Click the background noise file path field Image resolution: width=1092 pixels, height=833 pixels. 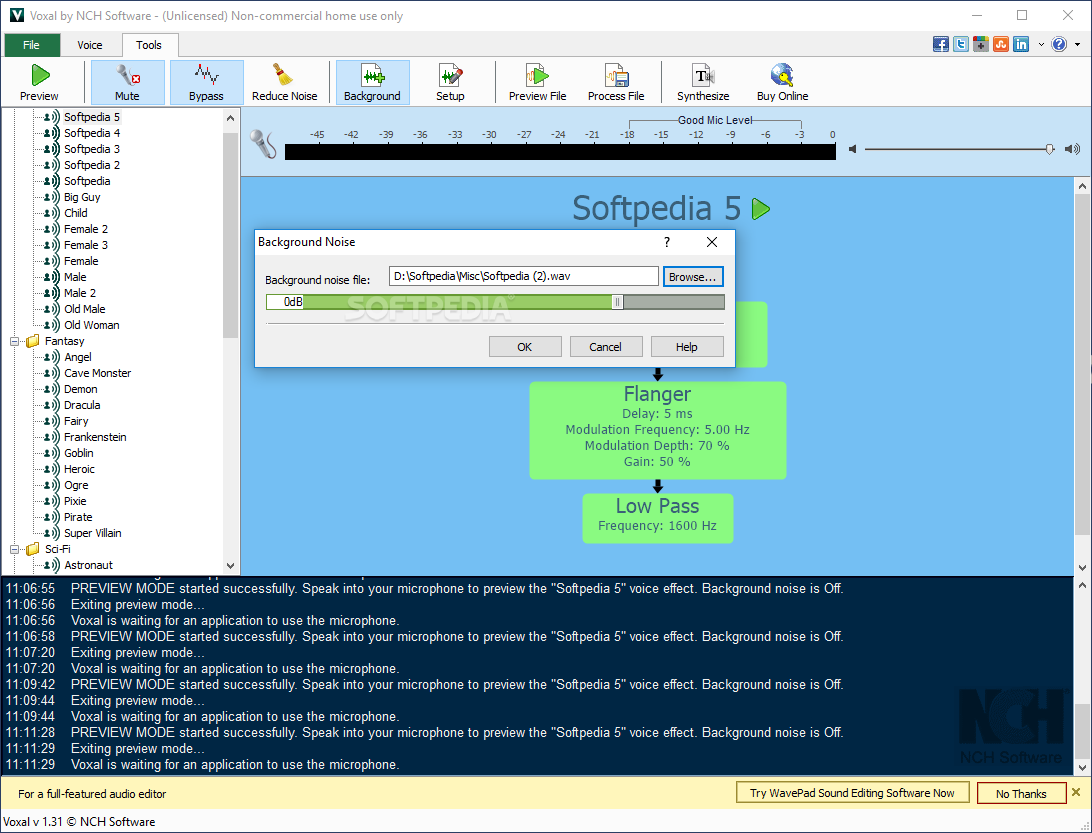coord(524,277)
